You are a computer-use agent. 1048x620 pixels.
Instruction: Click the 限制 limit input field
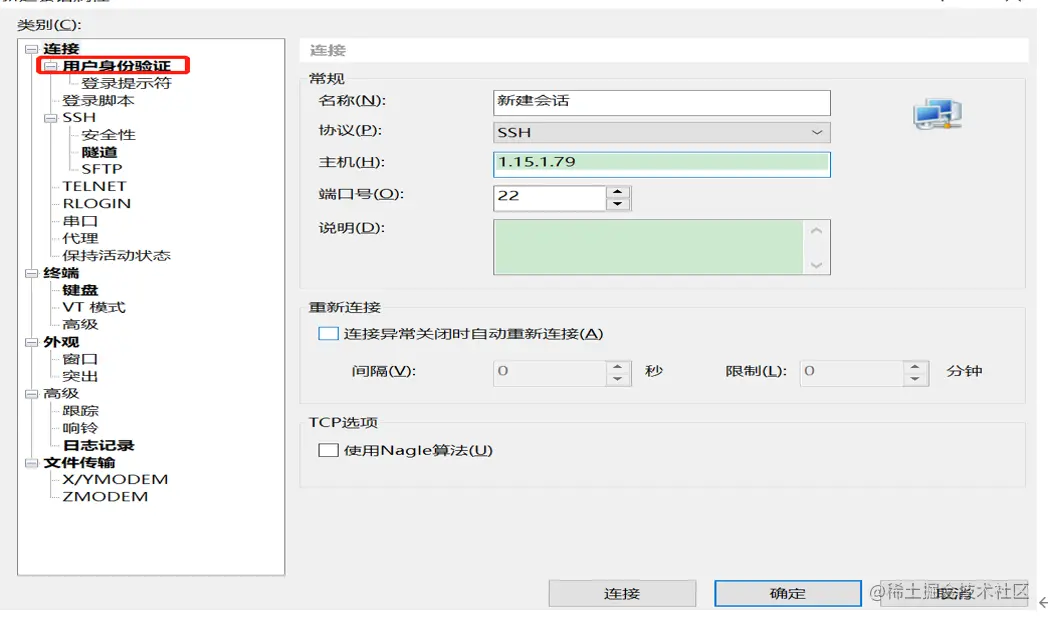tap(852, 373)
